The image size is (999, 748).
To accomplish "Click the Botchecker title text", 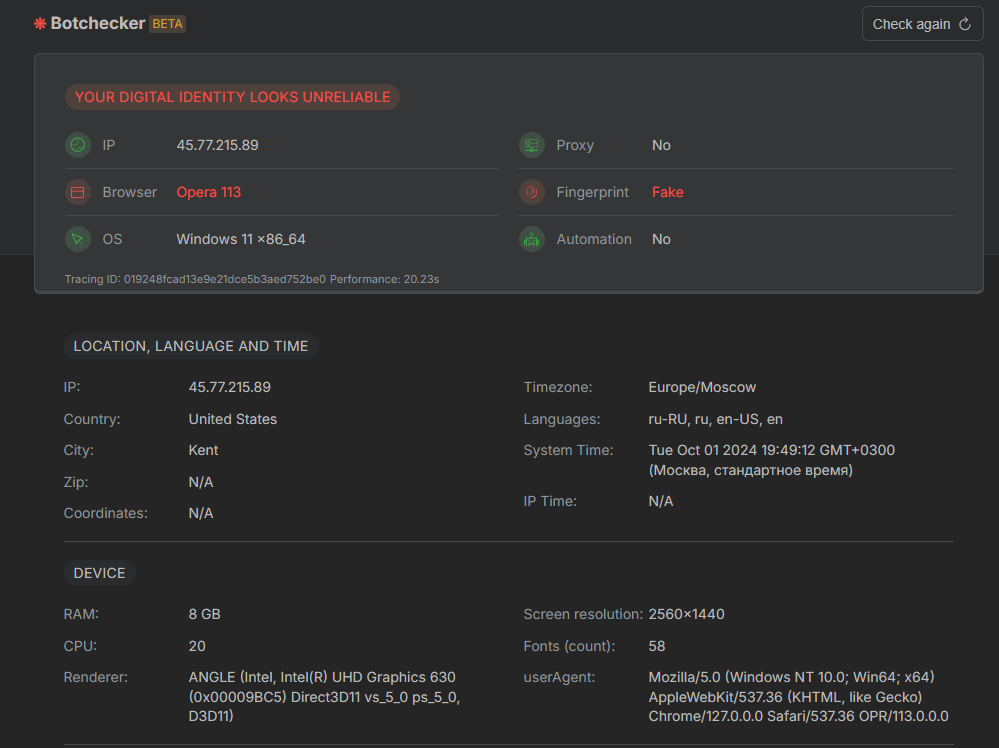I will coord(97,23).
